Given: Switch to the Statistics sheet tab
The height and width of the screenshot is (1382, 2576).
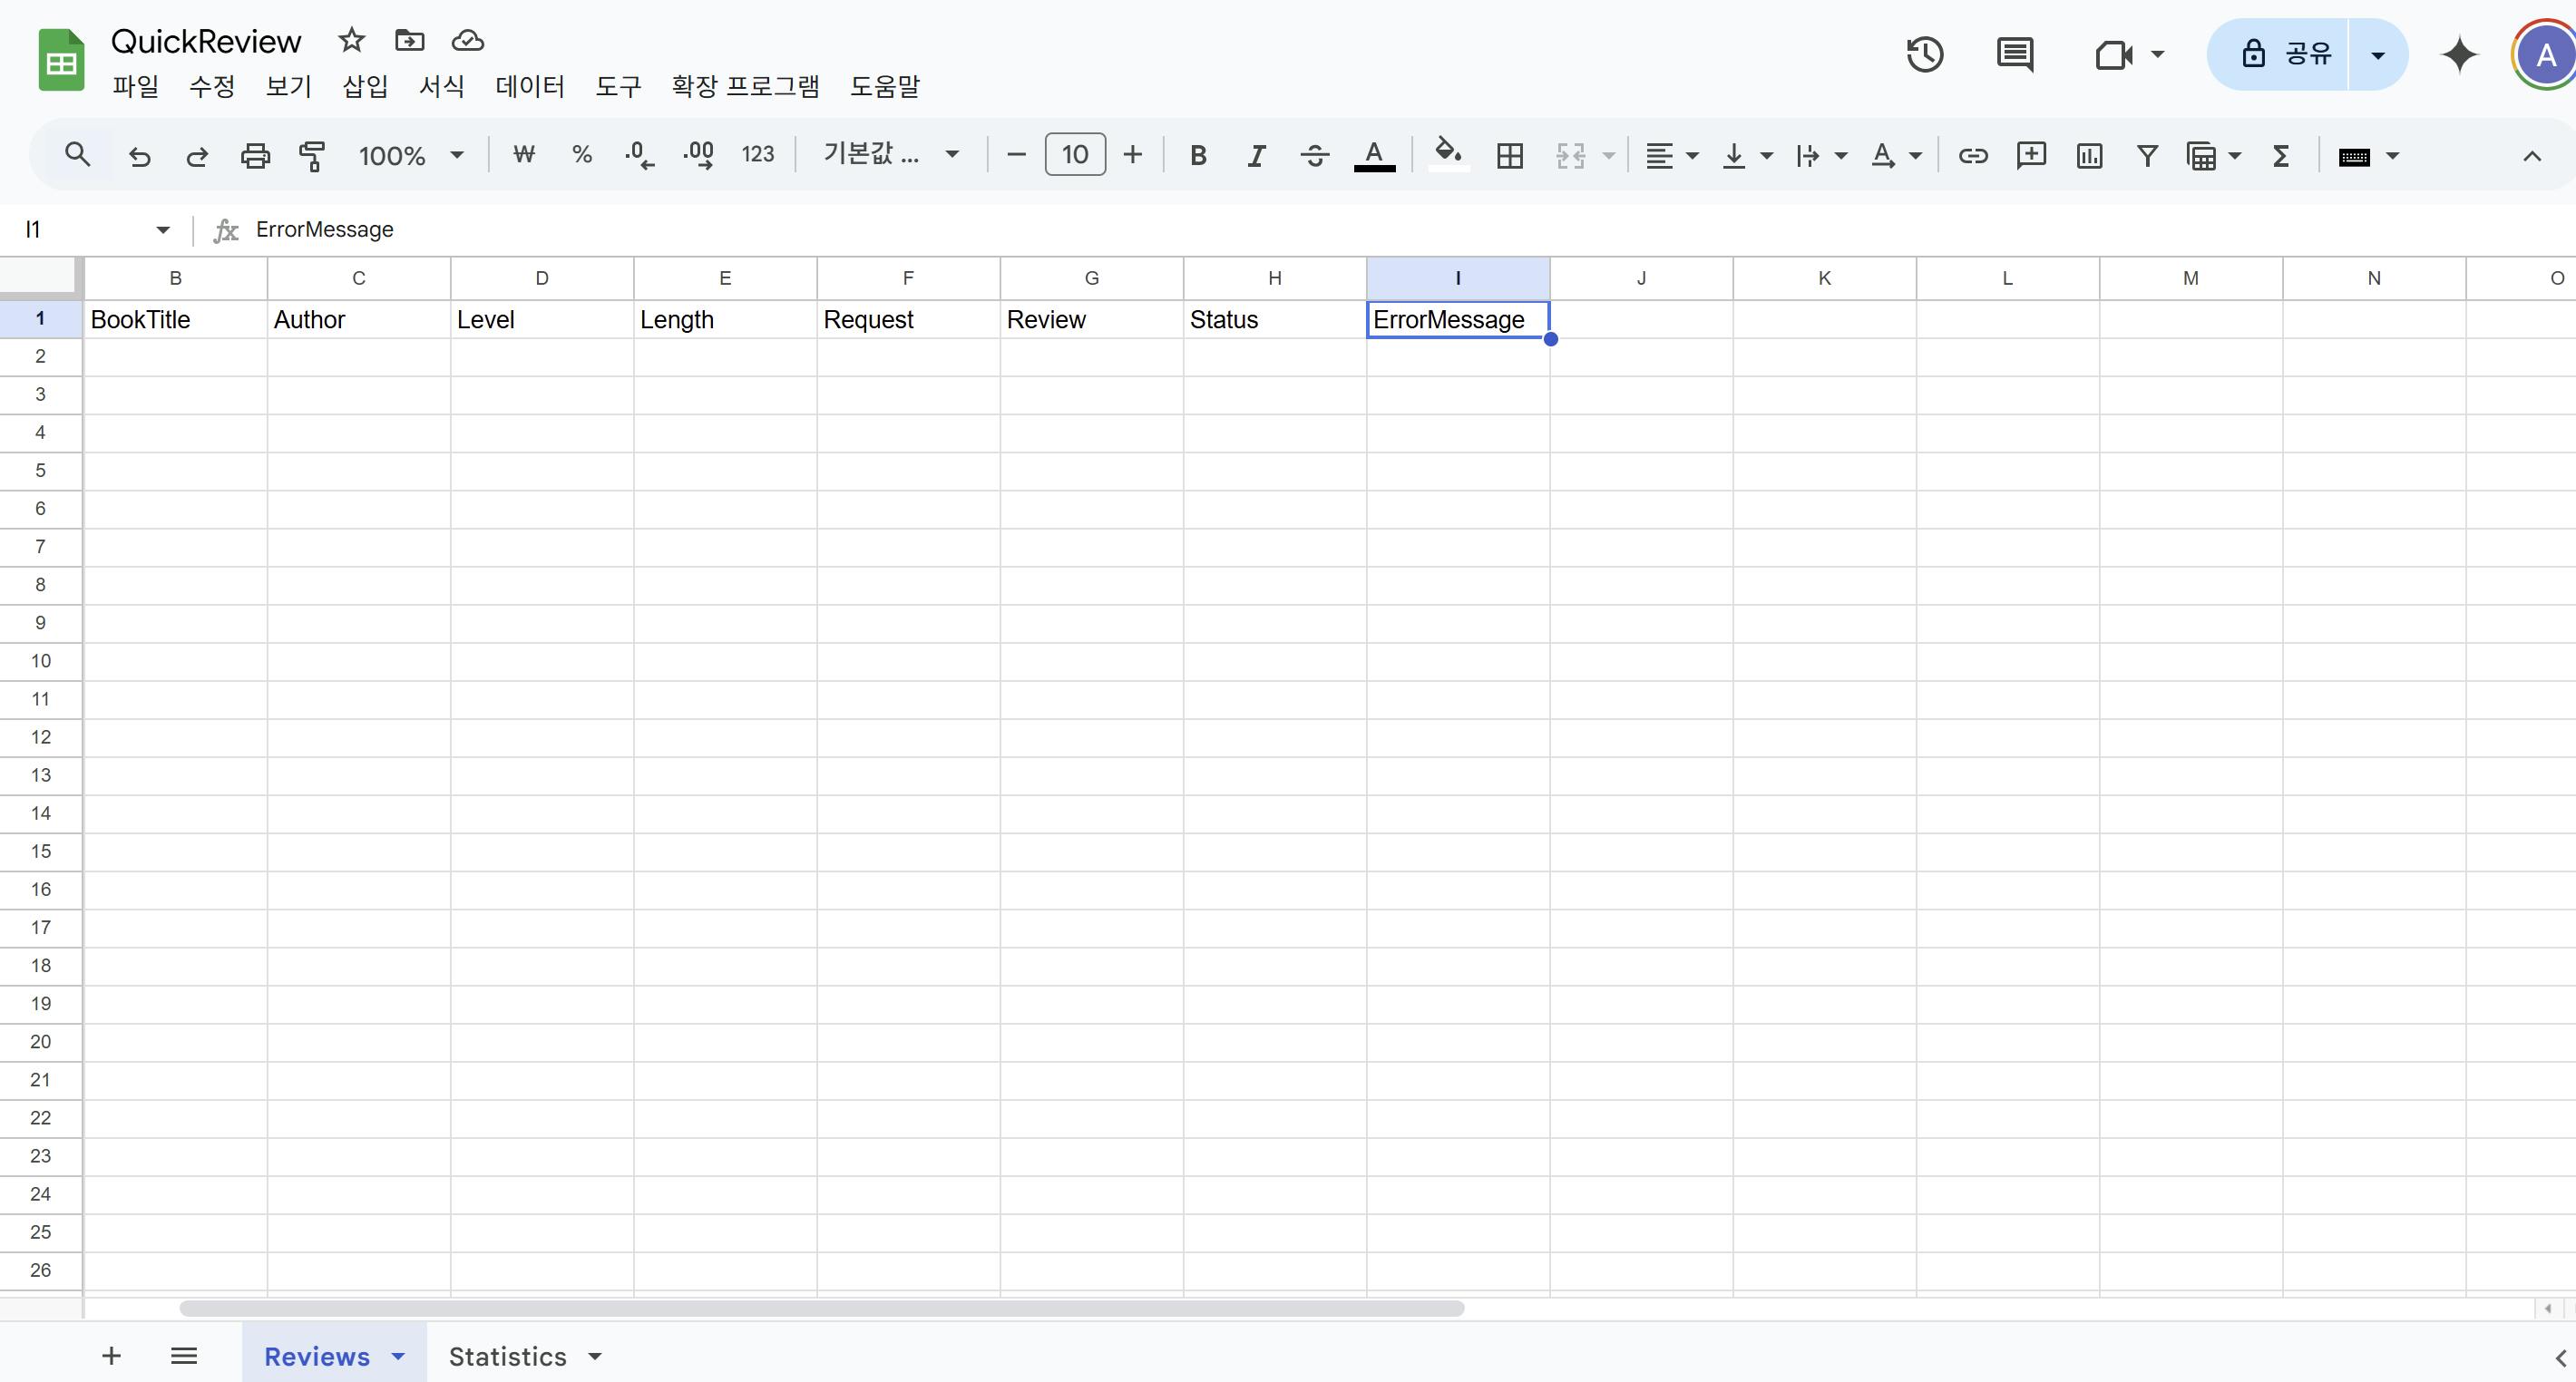Looking at the screenshot, I should point(507,1356).
